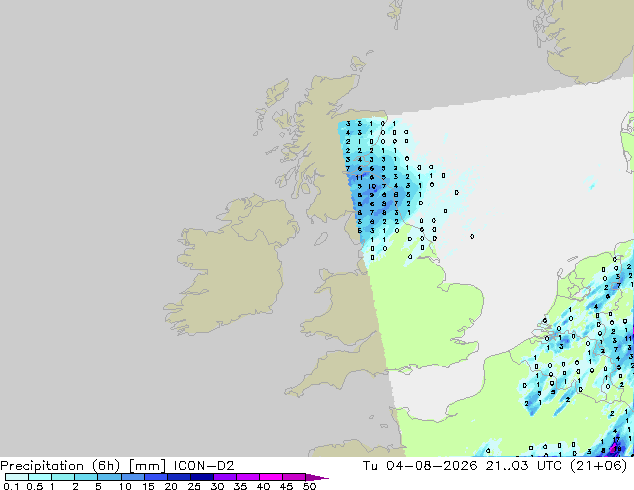This screenshot has width=634, height=490.
Task: Click the '21..03 UTC' time text
Action: 523,466
